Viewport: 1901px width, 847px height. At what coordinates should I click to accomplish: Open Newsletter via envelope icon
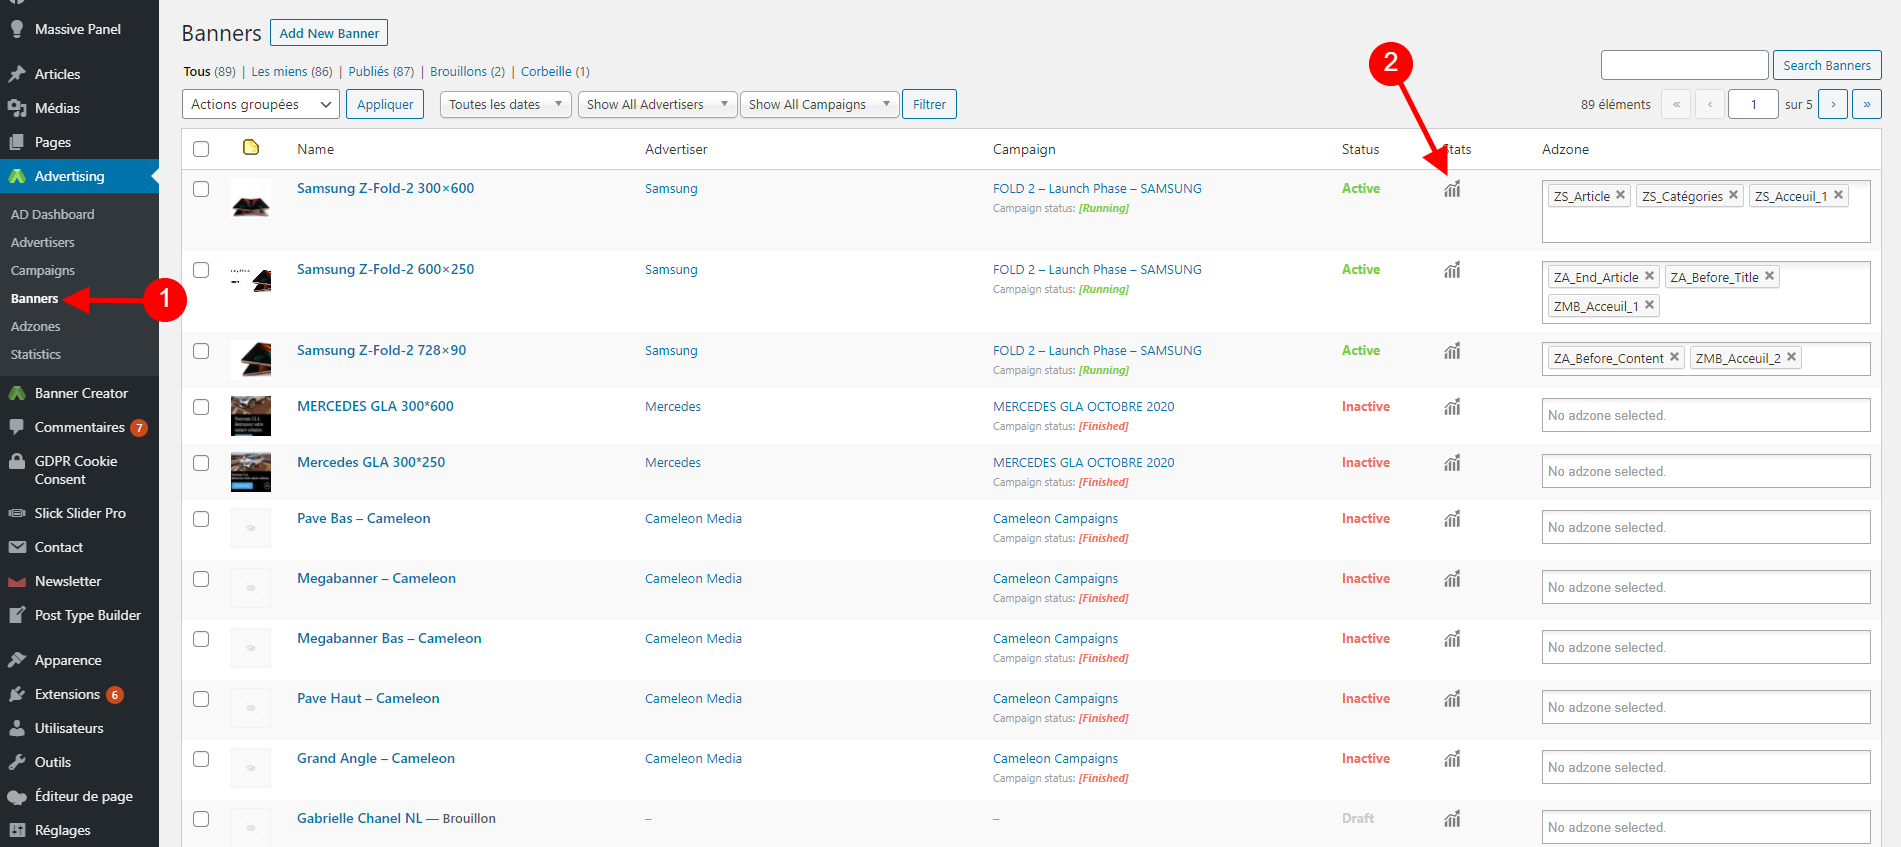17,581
